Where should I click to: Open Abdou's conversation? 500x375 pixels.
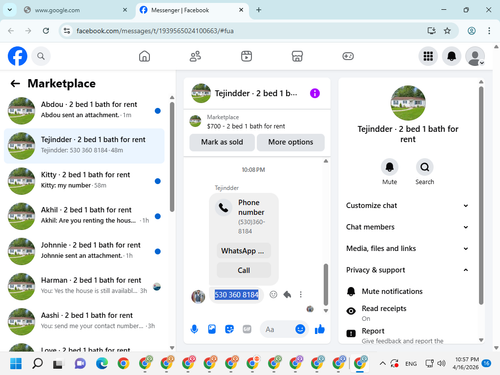[x=84, y=110]
